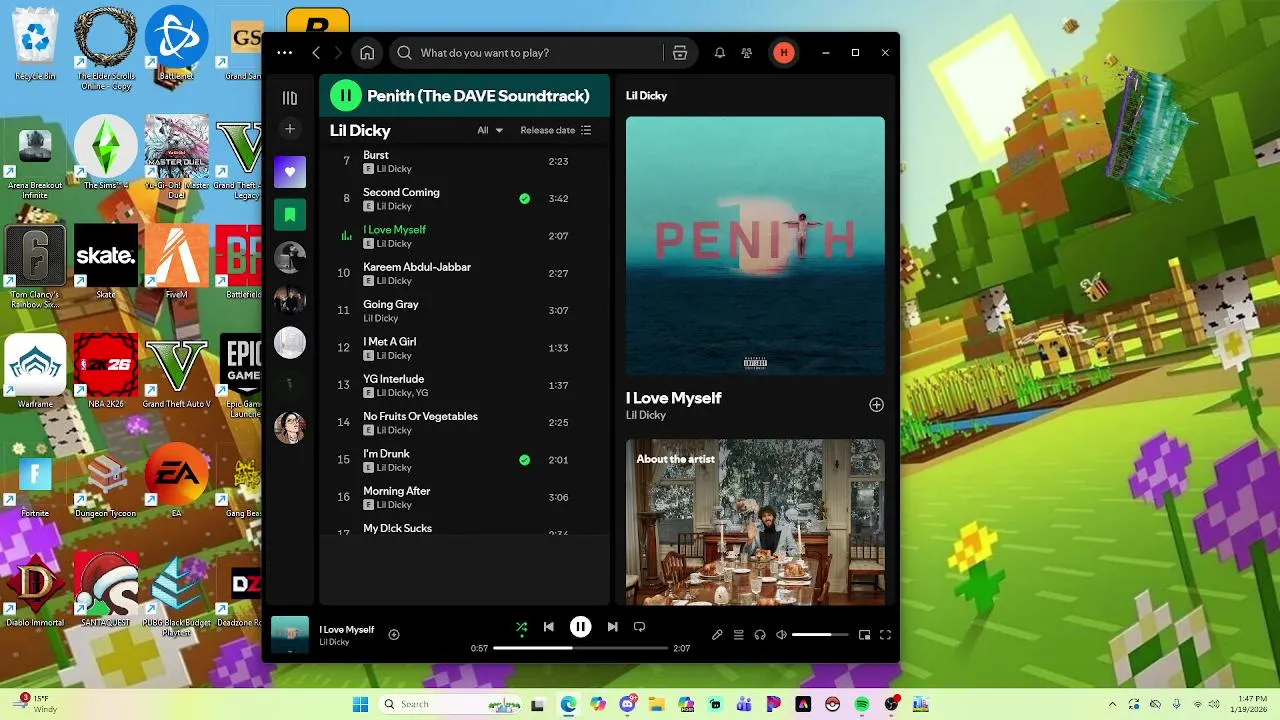
Task: Play the track I Met A Girl
Action: point(464,348)
